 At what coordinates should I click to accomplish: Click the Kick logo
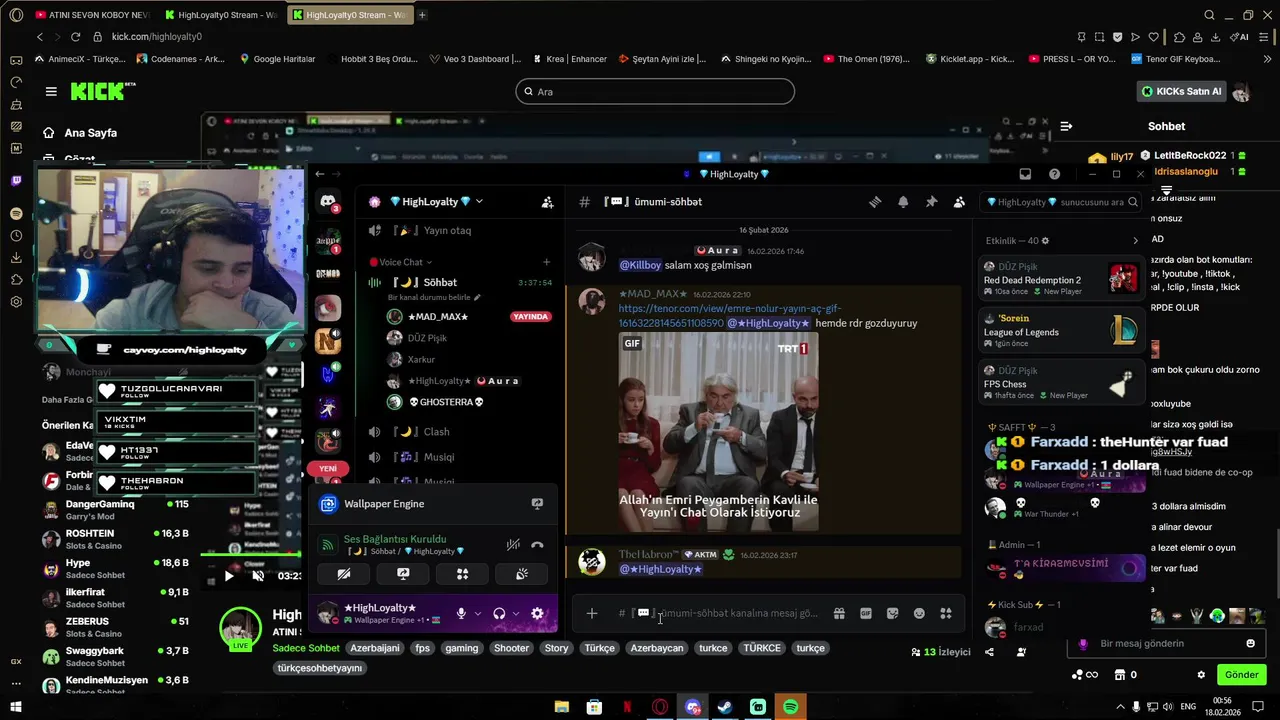(x=102, y=91)
